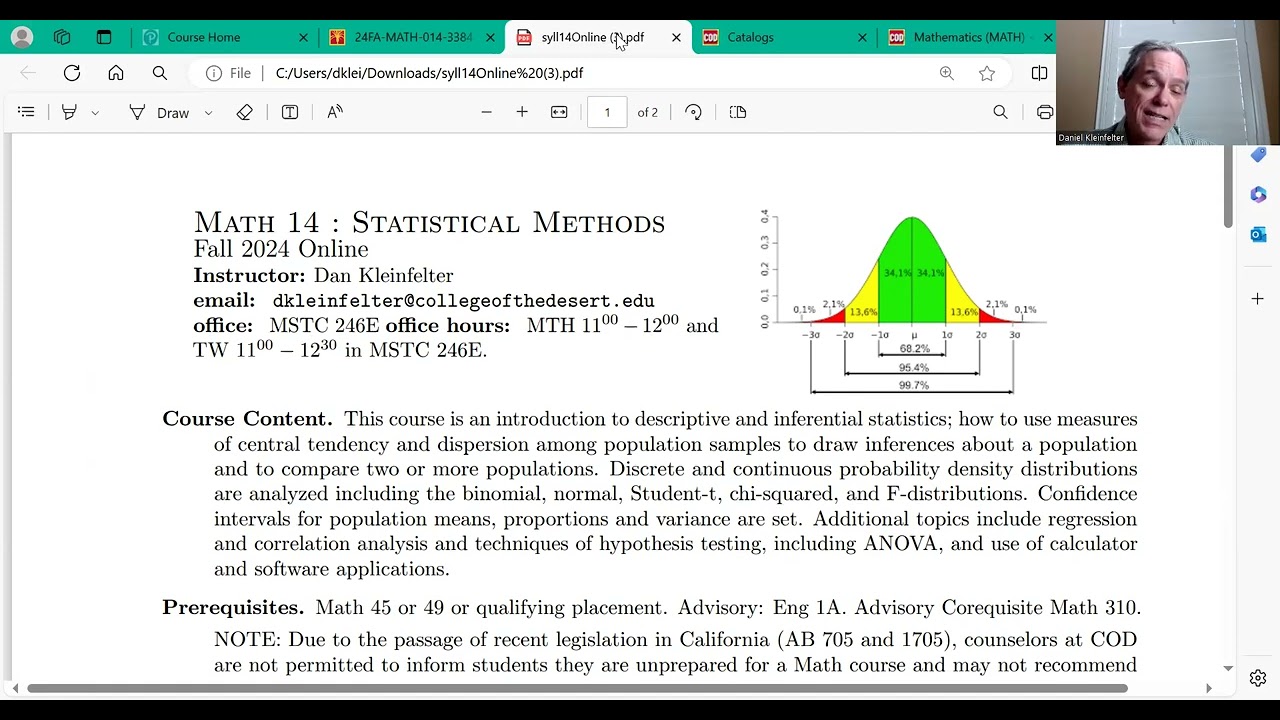Click the Prerequisites heading
Screen dimensions: 1280x720
point(233,608)
